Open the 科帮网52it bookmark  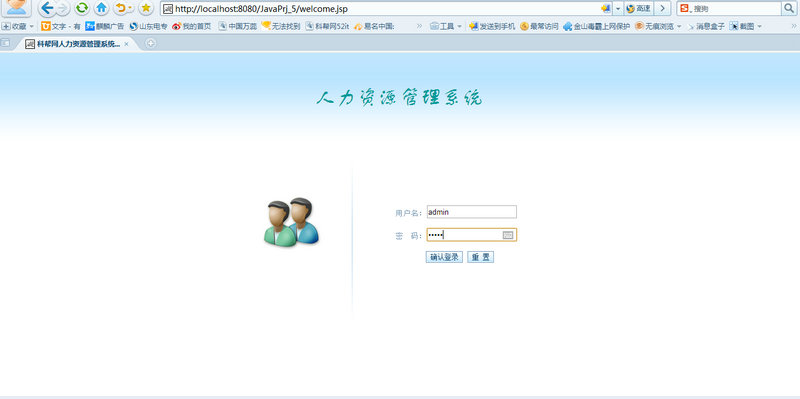click(x=327, y=26)
